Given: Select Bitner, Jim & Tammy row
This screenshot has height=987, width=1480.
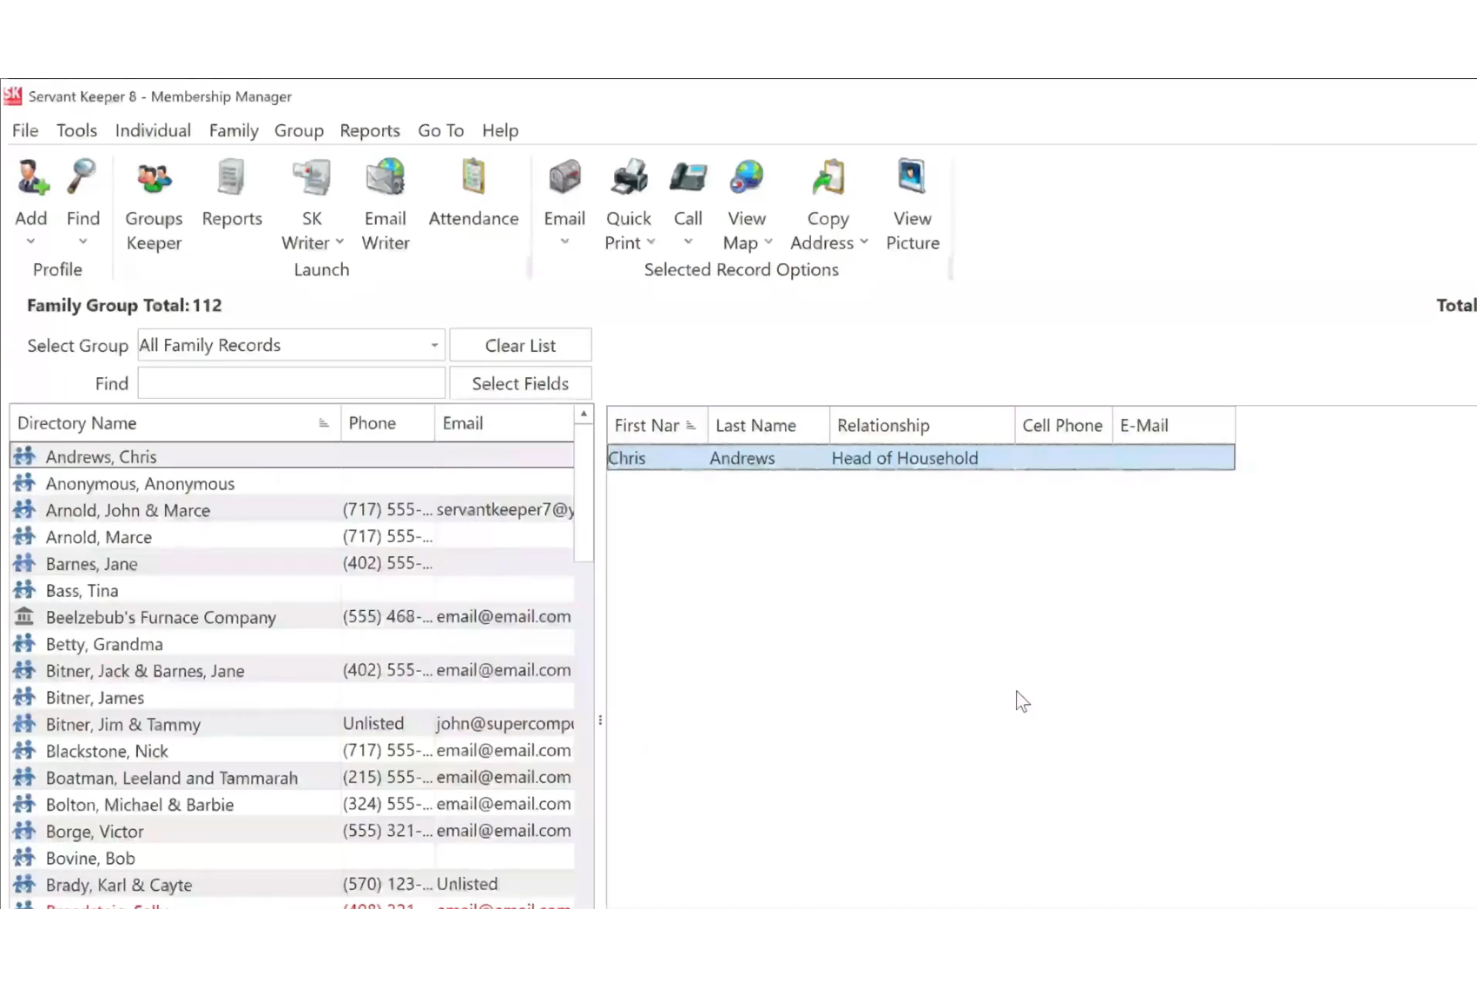Looking at the screenshot, I should [x=292, y=724].
